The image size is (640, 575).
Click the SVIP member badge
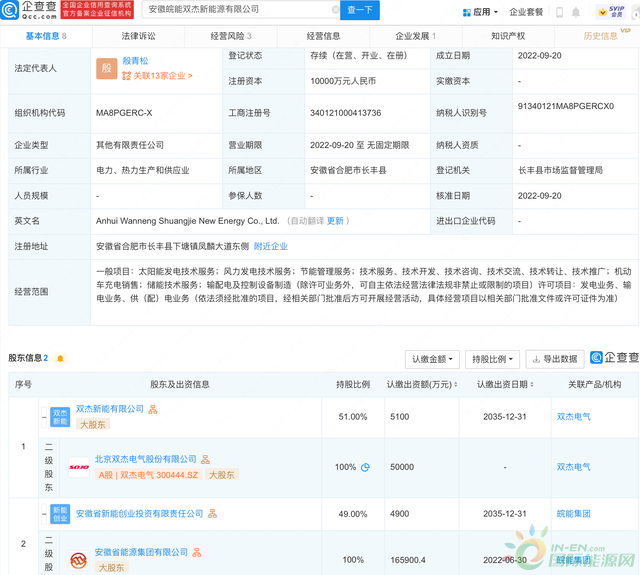pyautogui.click(x=611, y=12)
